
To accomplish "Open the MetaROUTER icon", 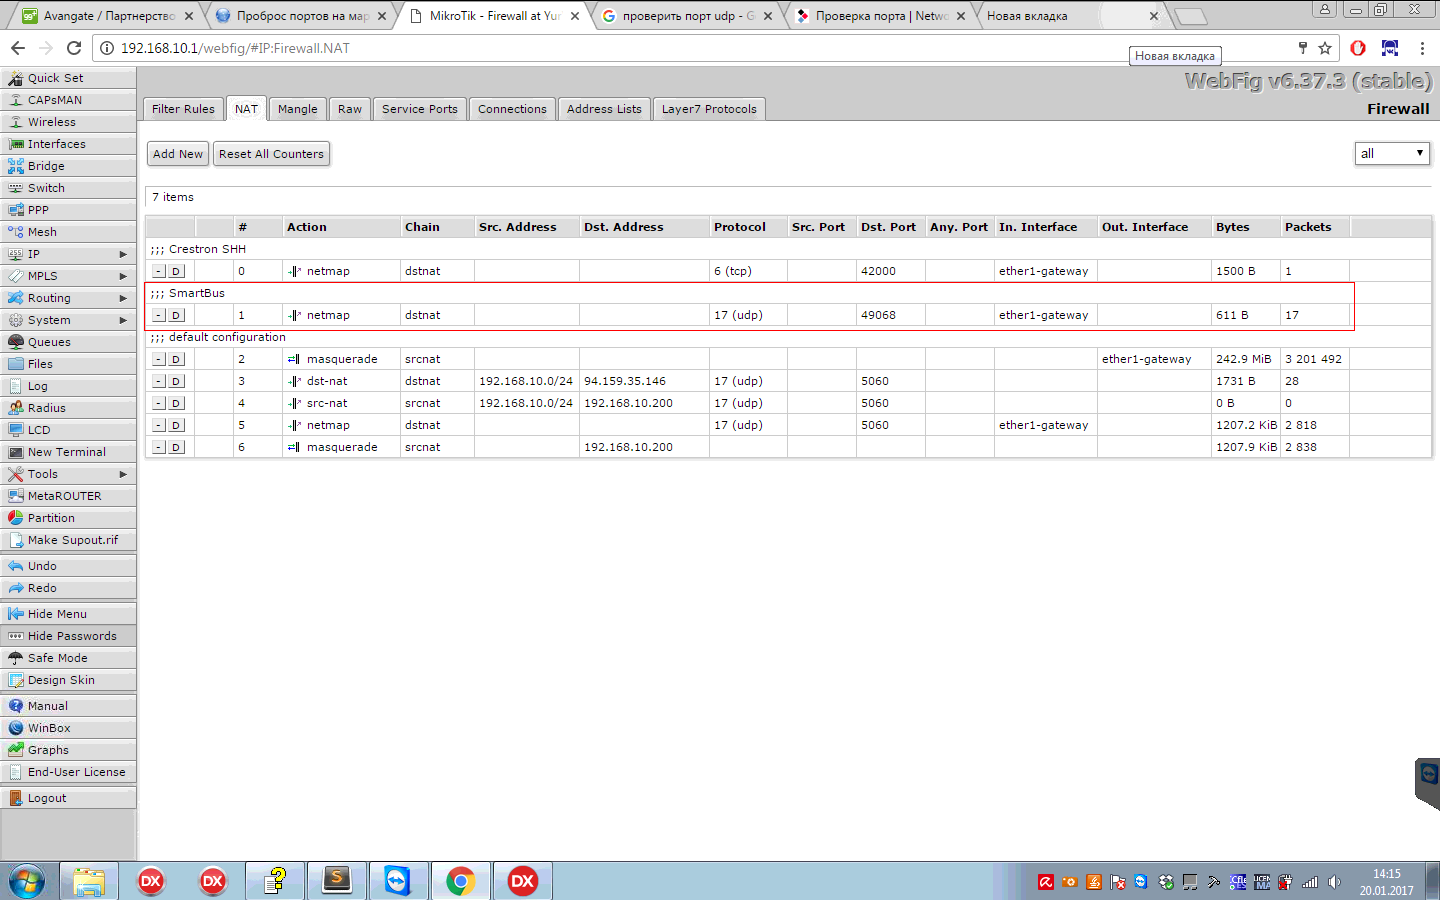I will [x=15, y=496].
